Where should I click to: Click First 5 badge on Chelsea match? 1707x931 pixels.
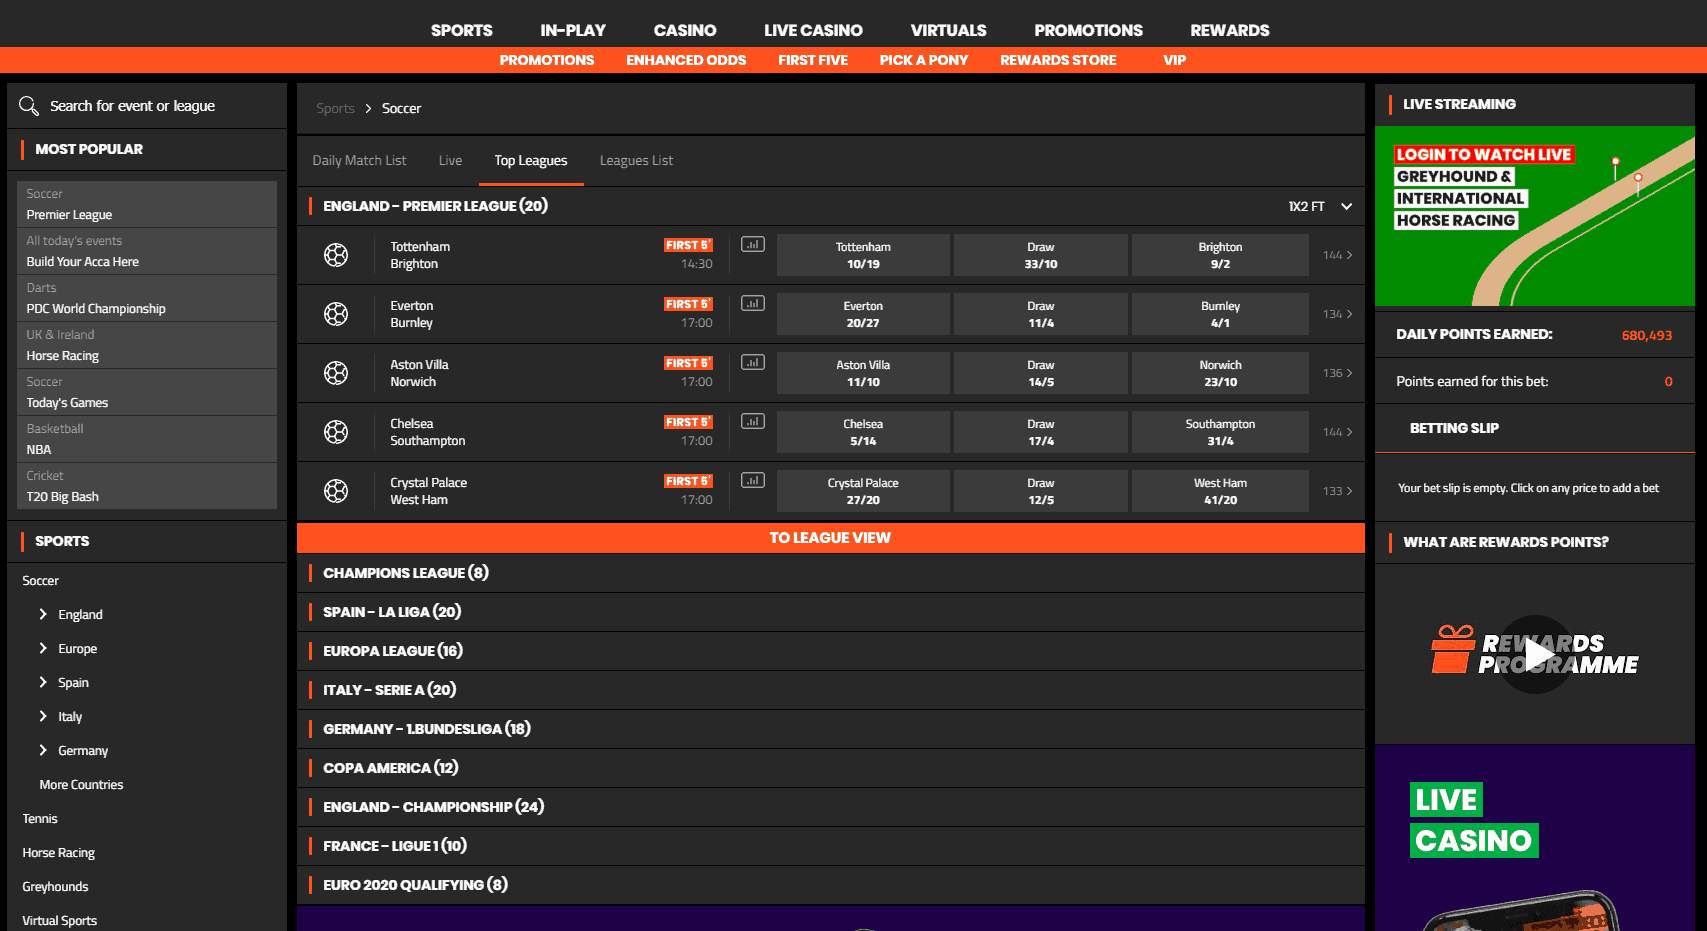tap(688, 422)
